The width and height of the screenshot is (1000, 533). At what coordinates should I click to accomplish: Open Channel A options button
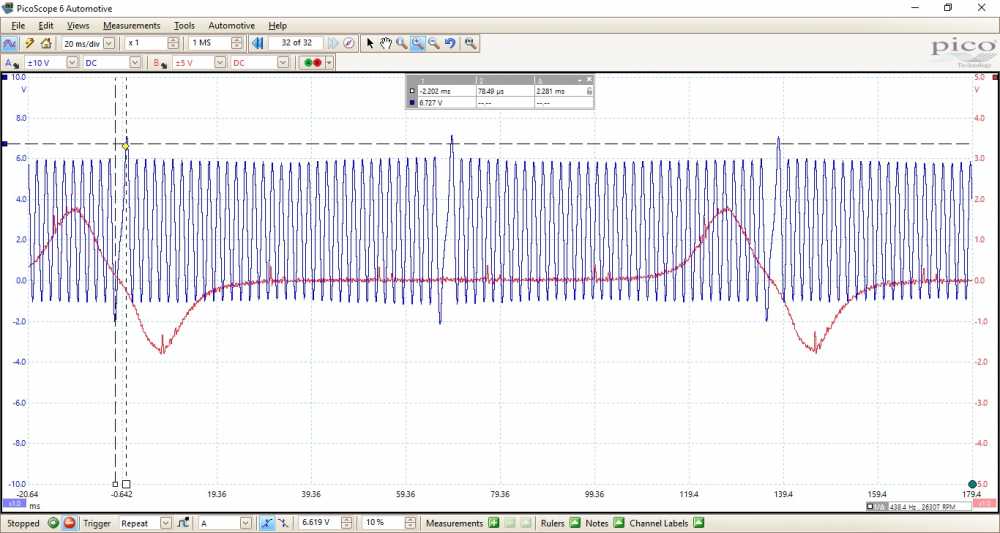(11, 62)
